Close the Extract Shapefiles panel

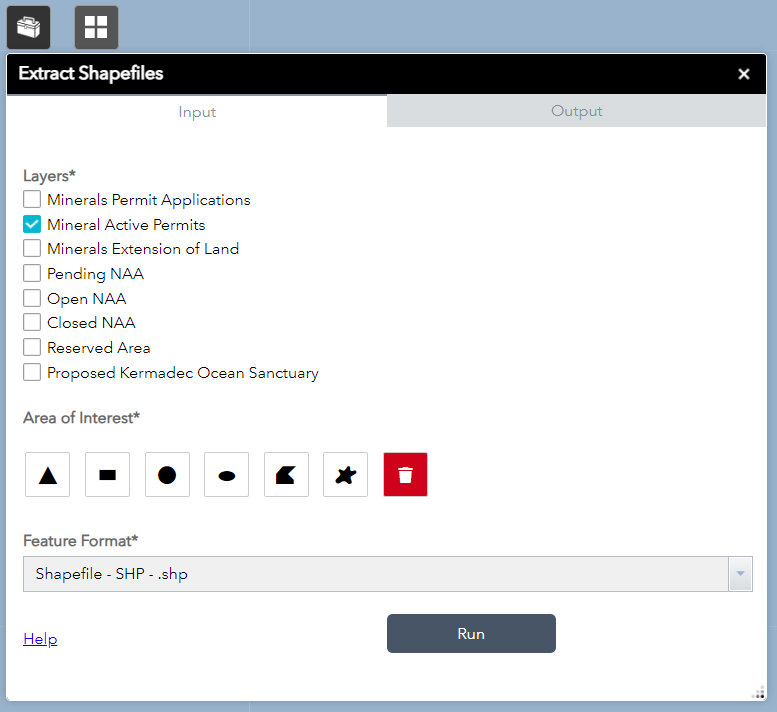tap(743, 74)
